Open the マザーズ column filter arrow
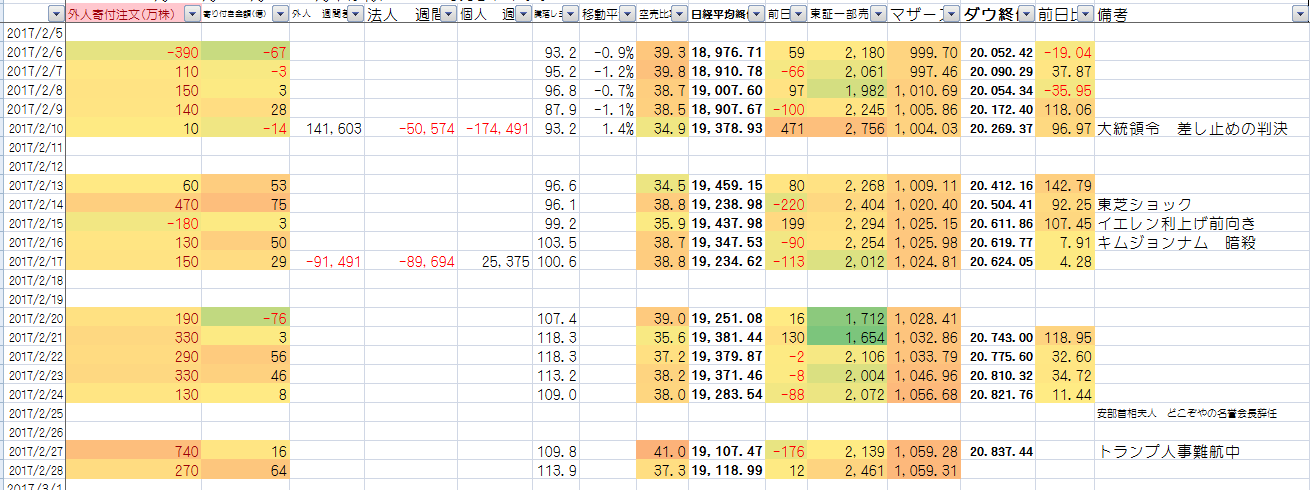The image size is (1310, 490). click(950, 15)
